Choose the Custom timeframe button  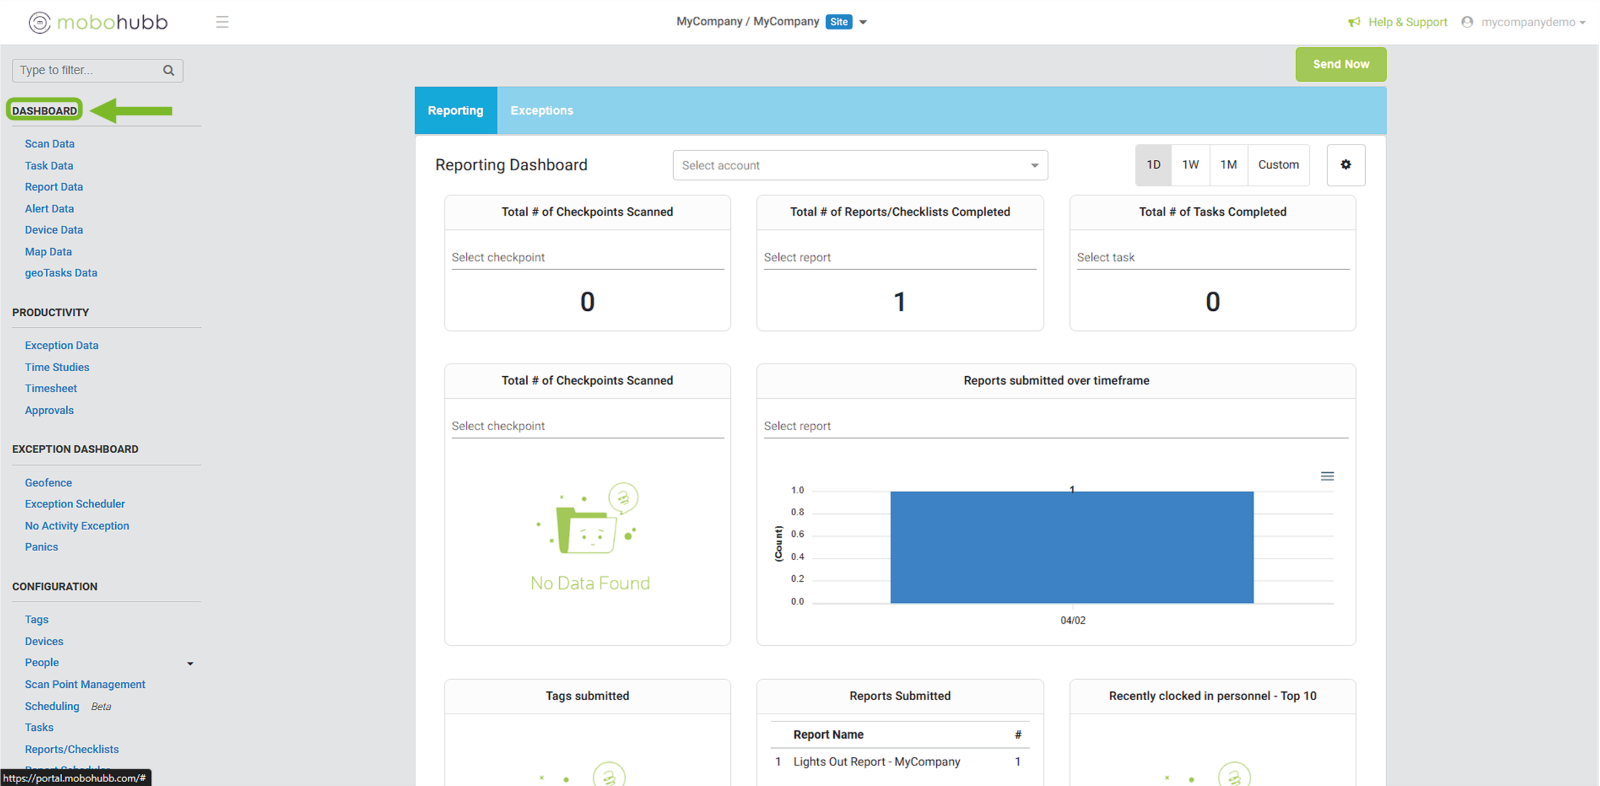(x=1277, y=165)
